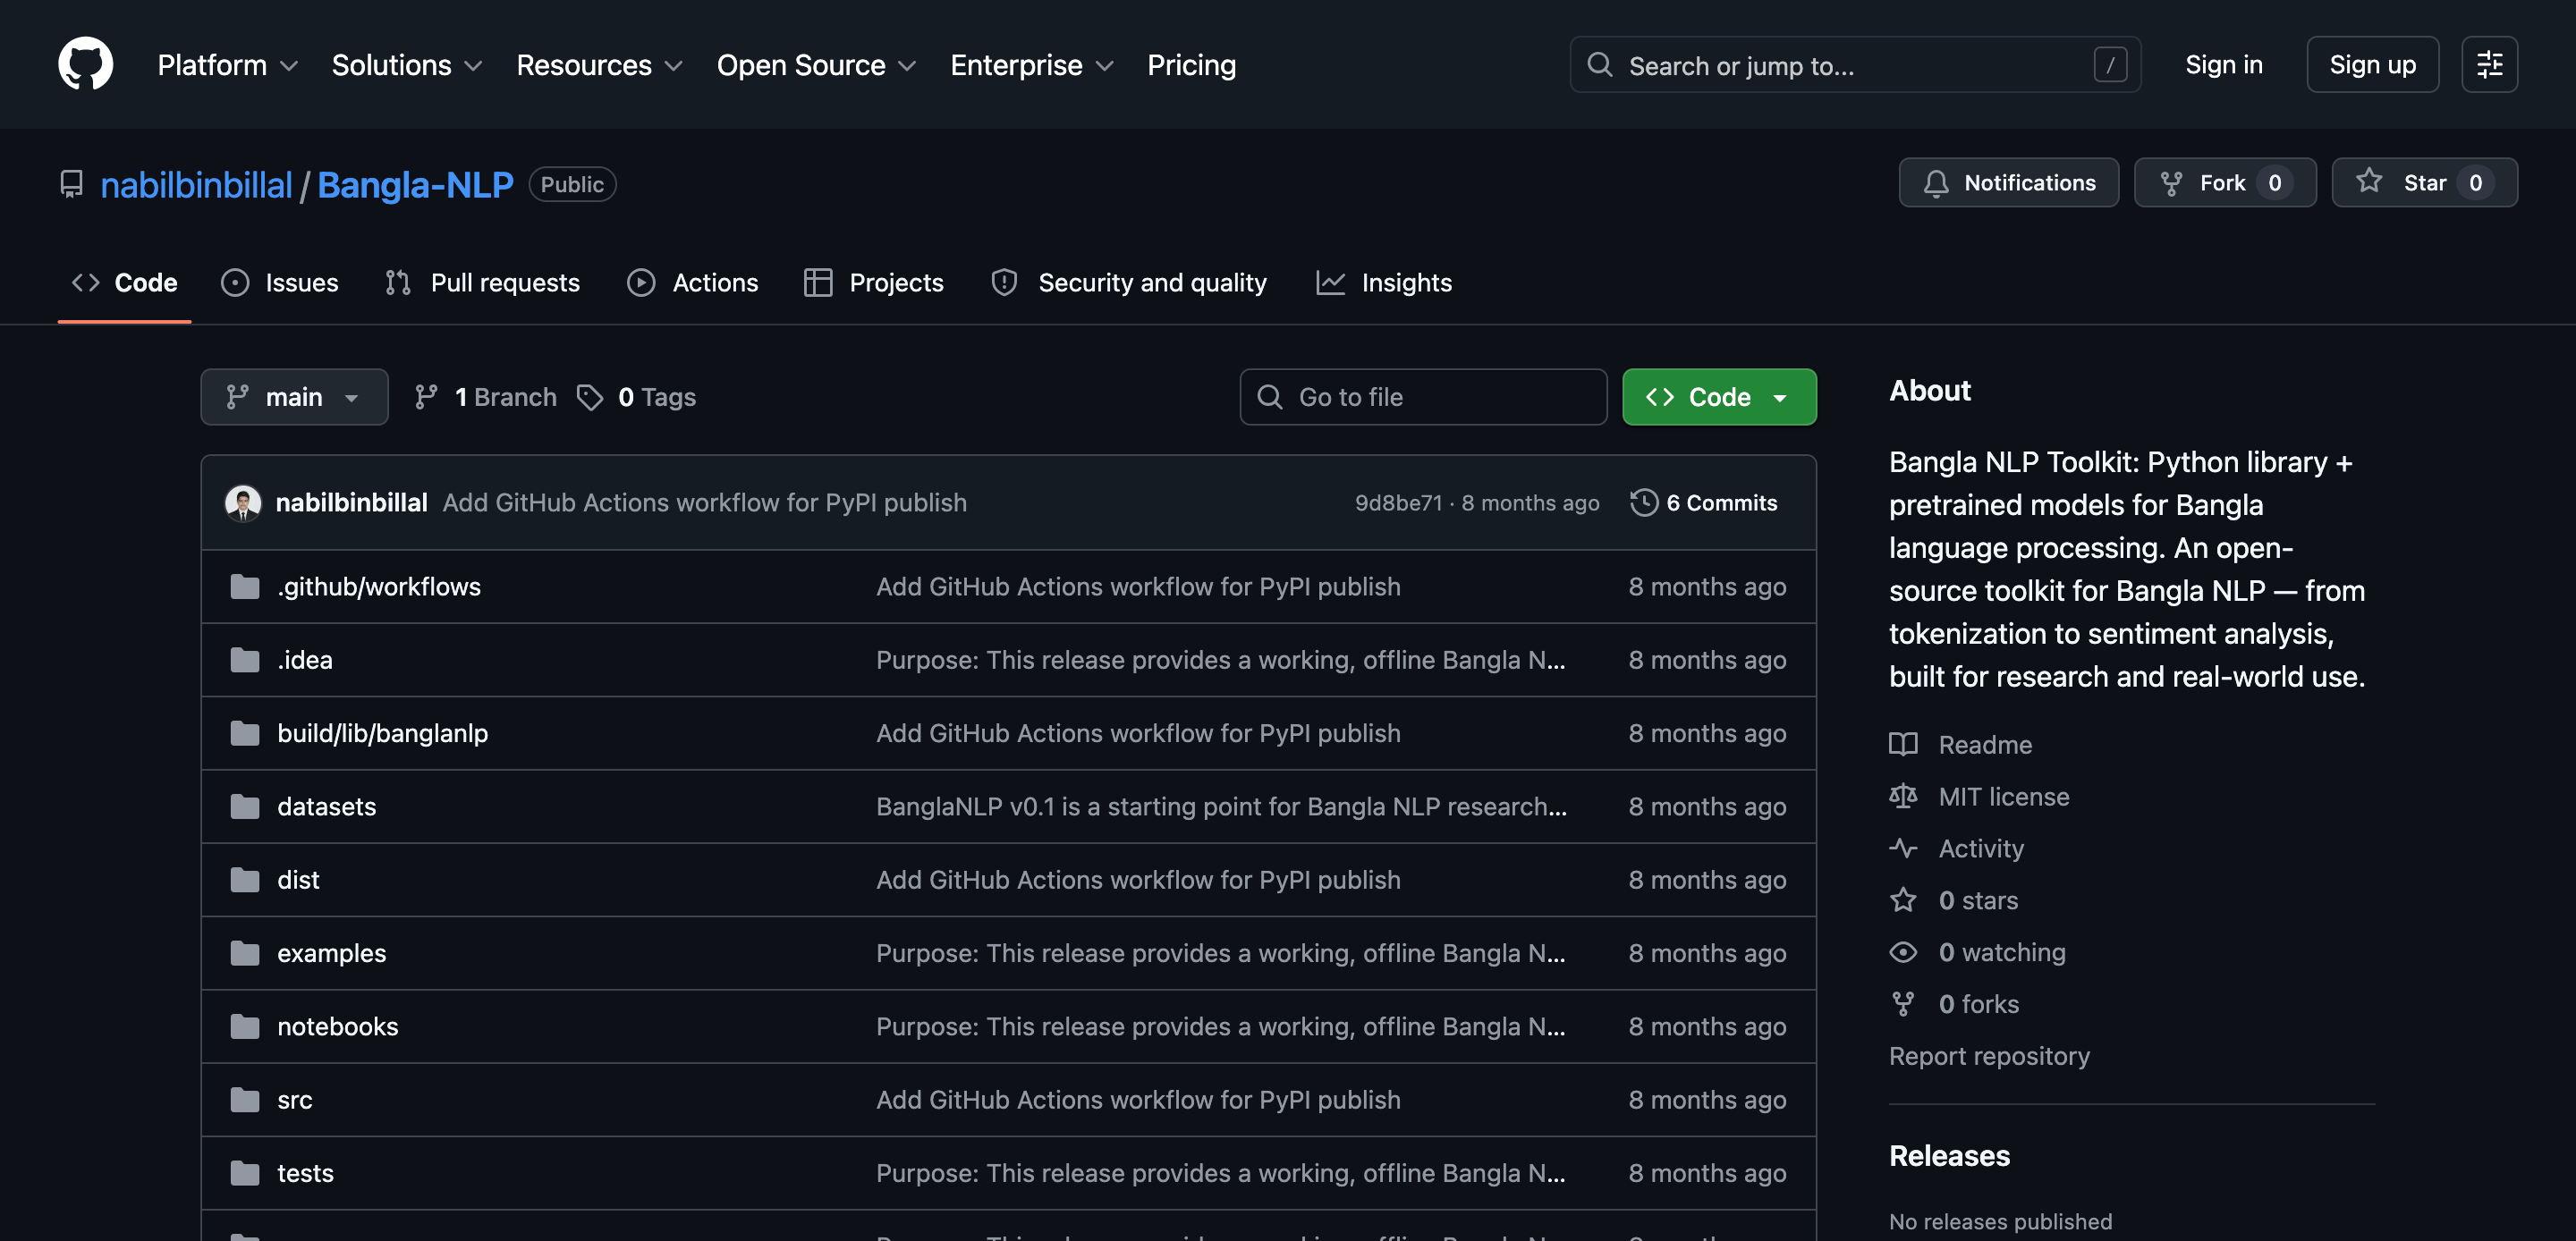
Task: Focus the Go to file search box
Action: tap(1423, 398)
